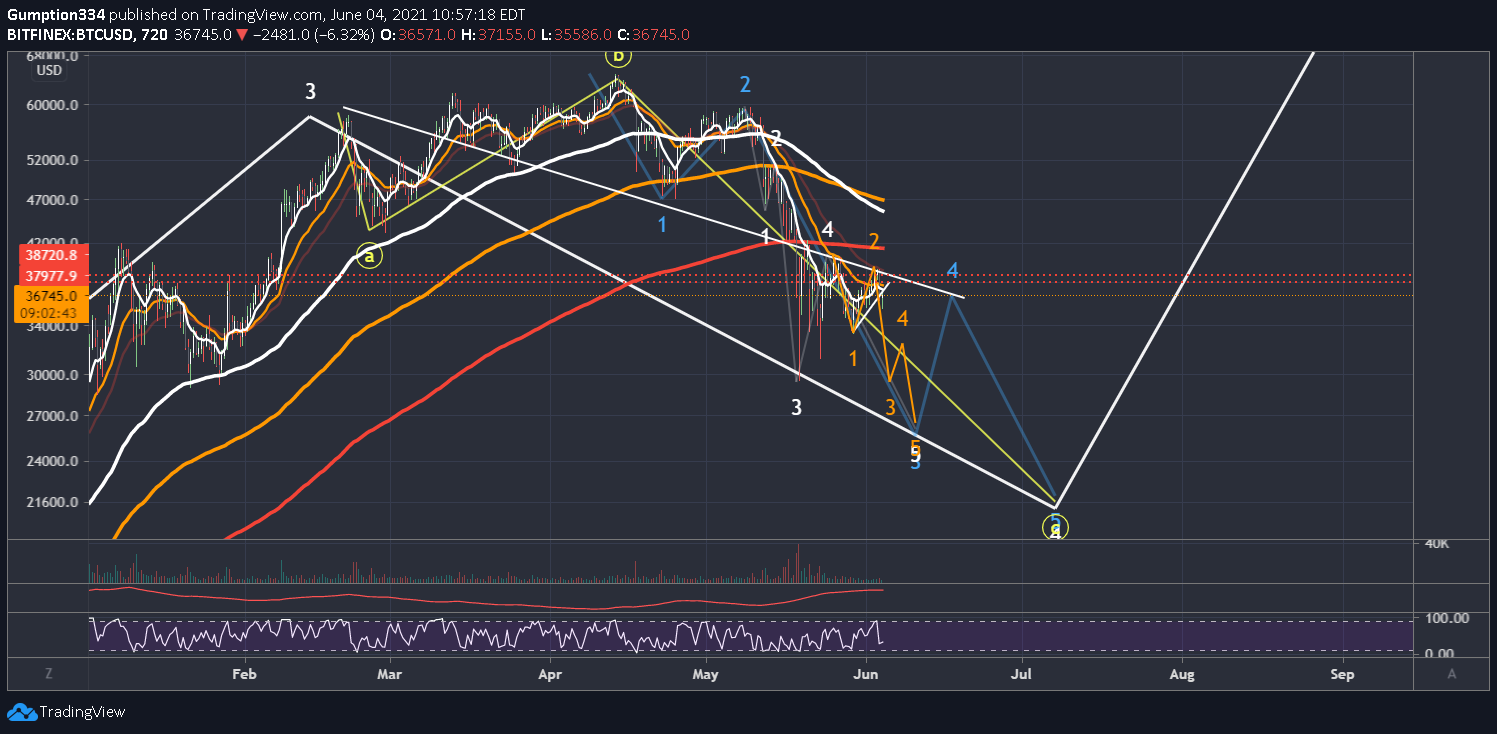Click the 40K volume scale label
1497x734 pixels.
tap(1437, 543)
